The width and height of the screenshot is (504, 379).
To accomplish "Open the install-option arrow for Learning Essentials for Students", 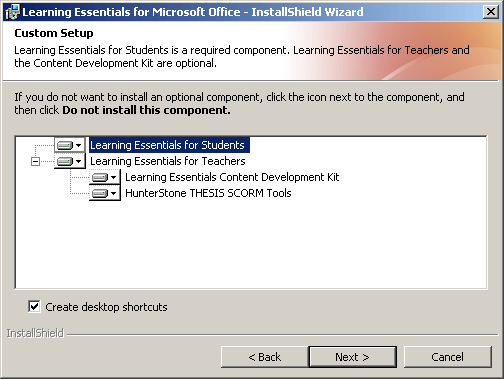I will (x=79, y=145).
